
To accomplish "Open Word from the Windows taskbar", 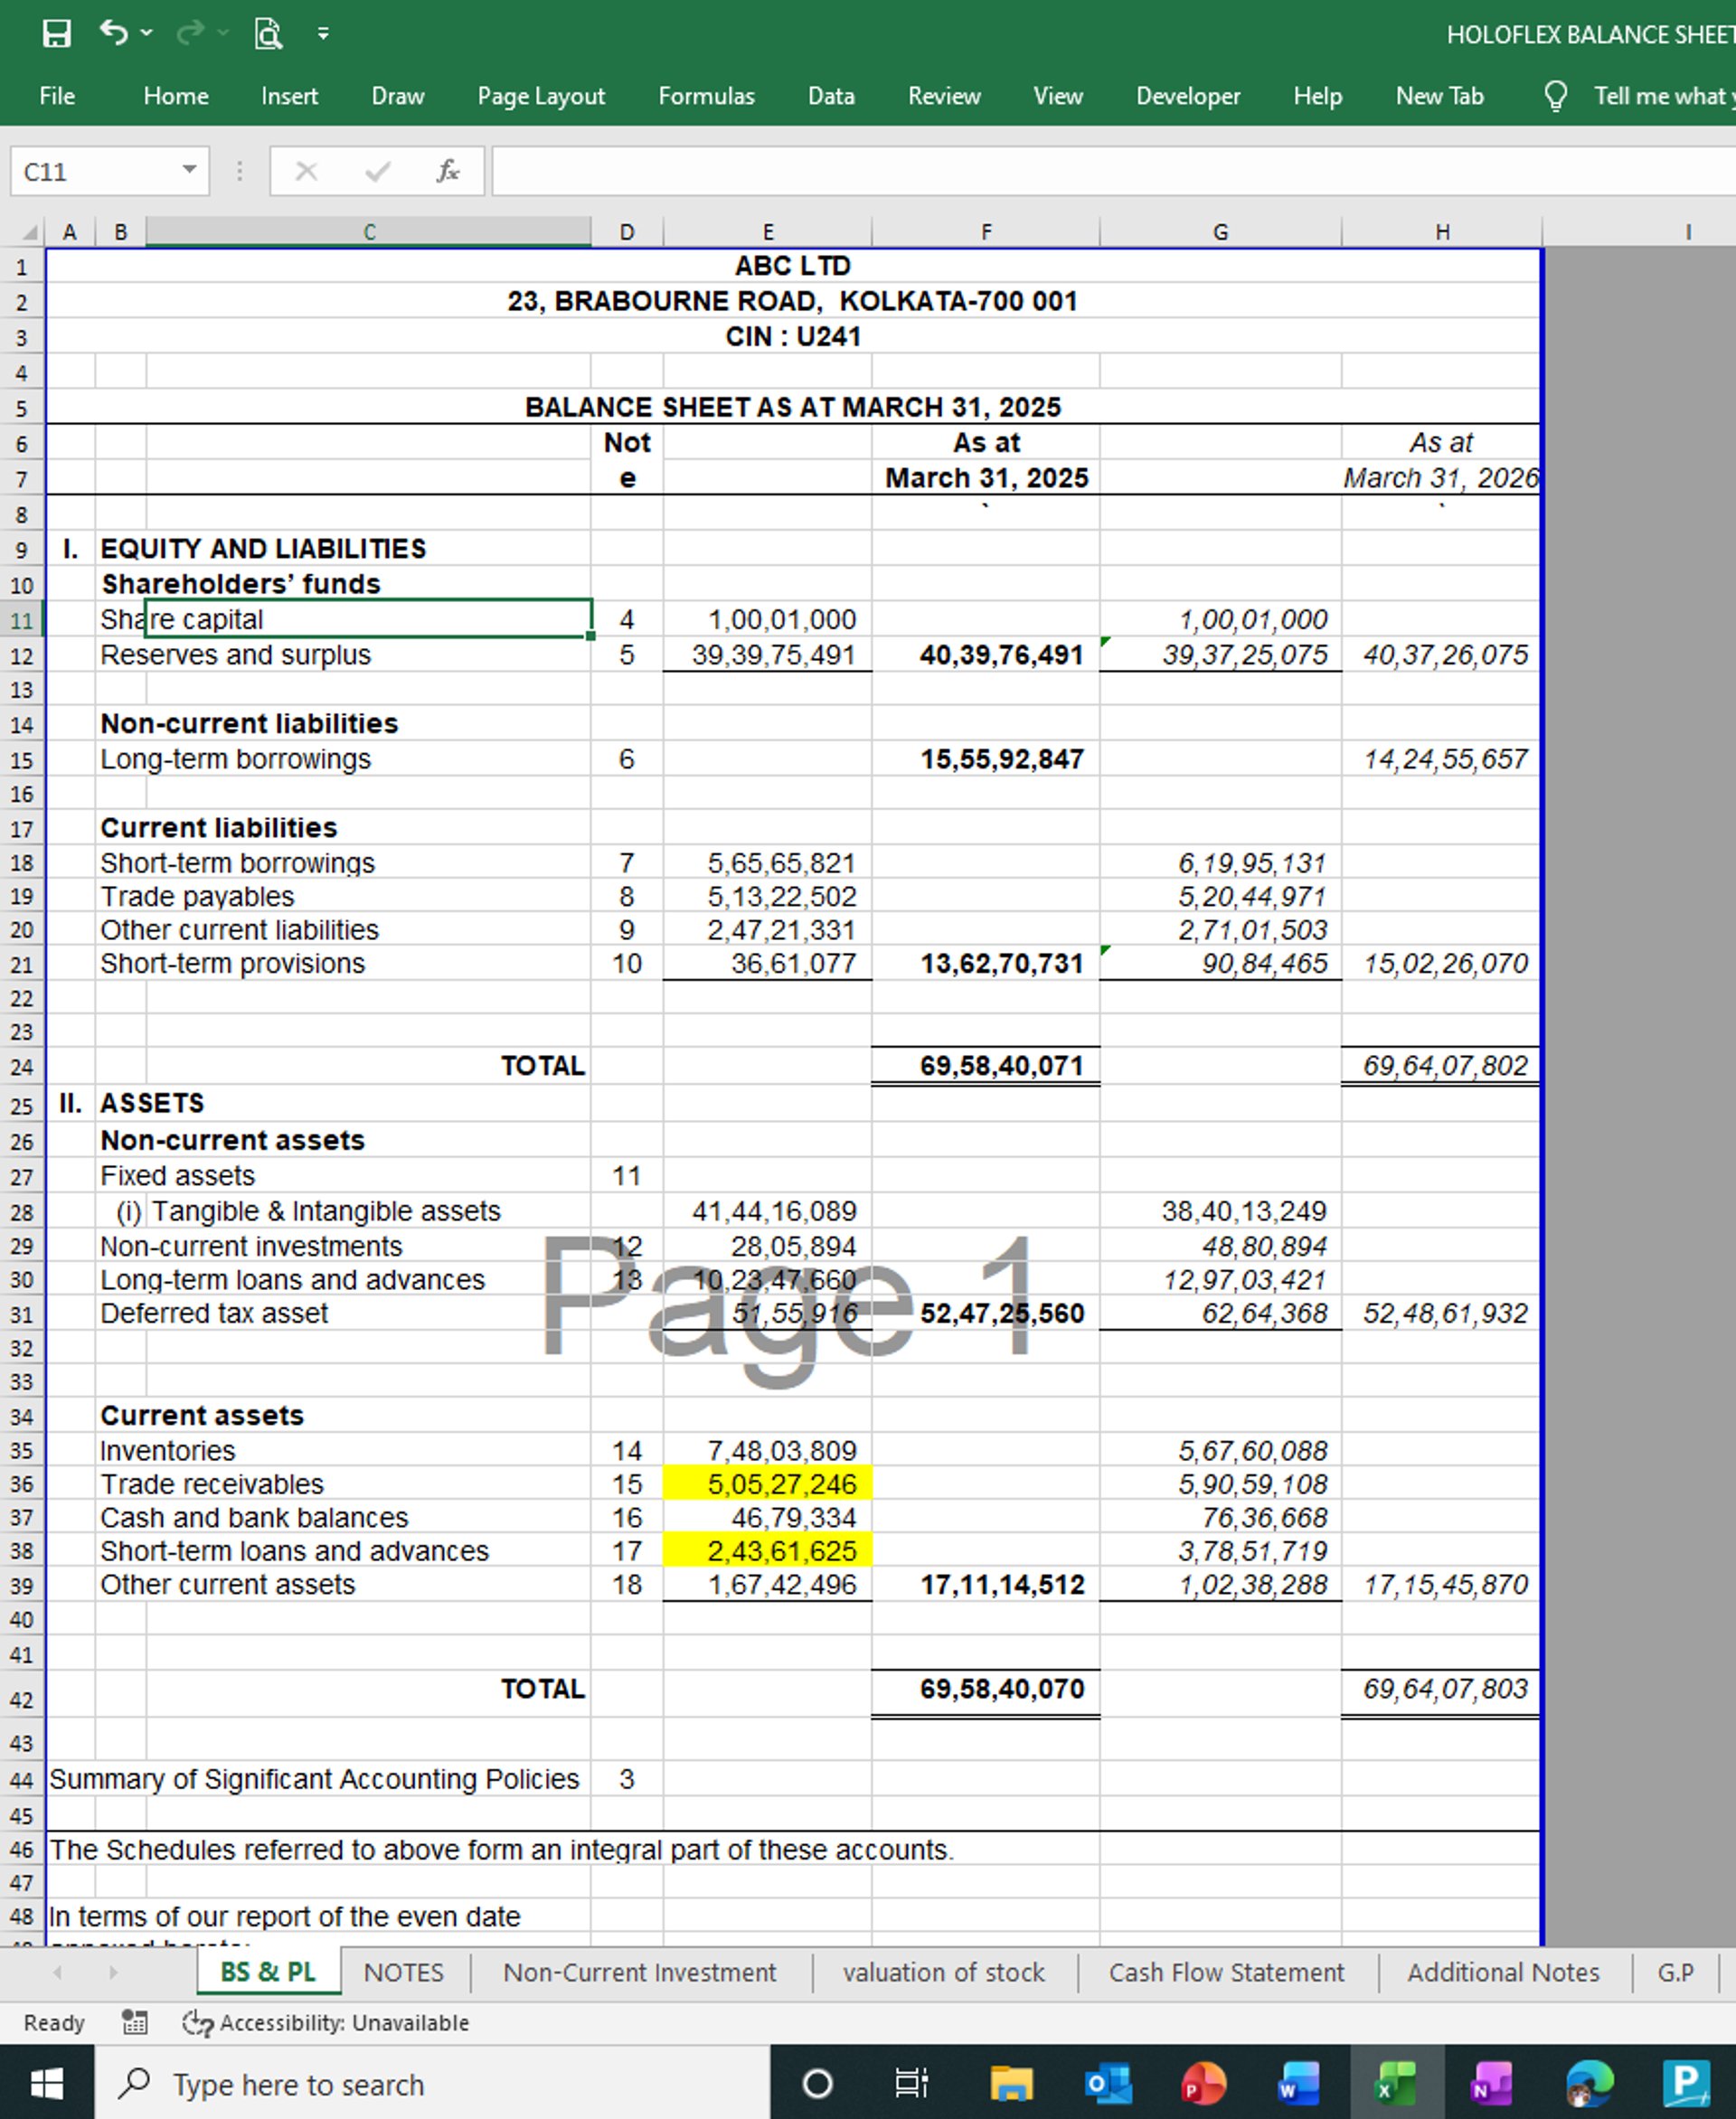I will 1298,2084.
